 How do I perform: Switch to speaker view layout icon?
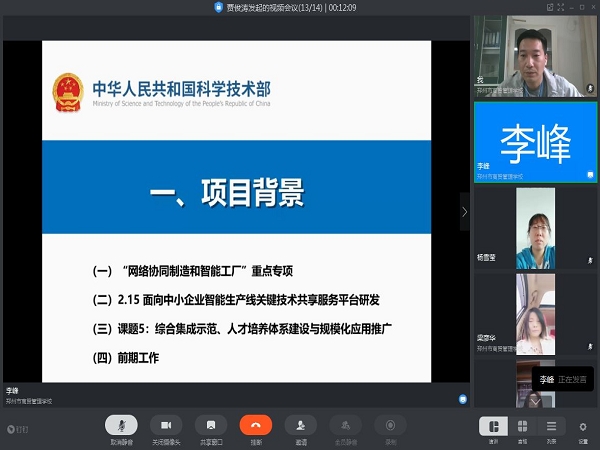tap(494, 426)
